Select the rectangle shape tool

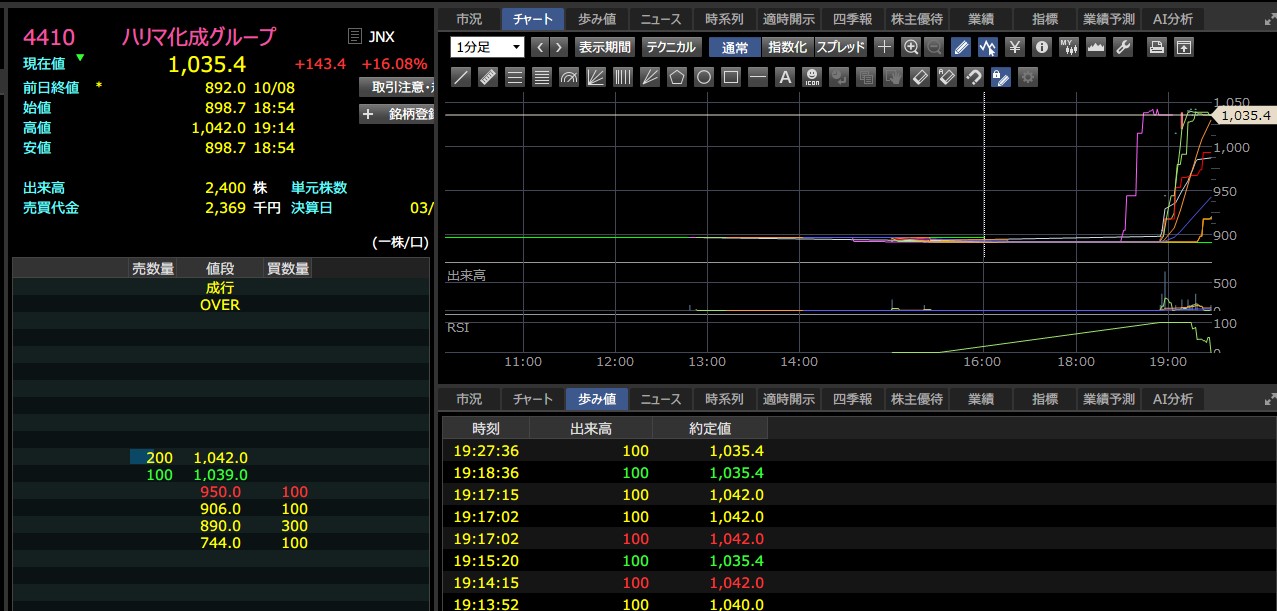[731, 77]
